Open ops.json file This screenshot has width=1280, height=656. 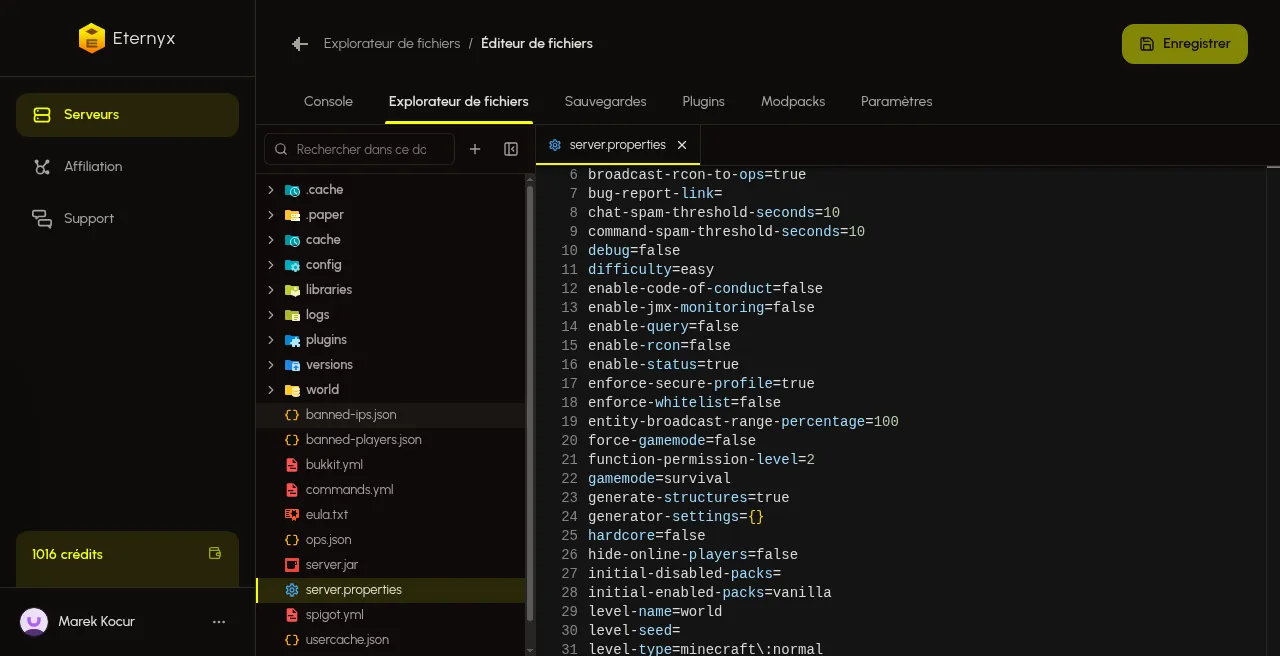click(391, 540)
